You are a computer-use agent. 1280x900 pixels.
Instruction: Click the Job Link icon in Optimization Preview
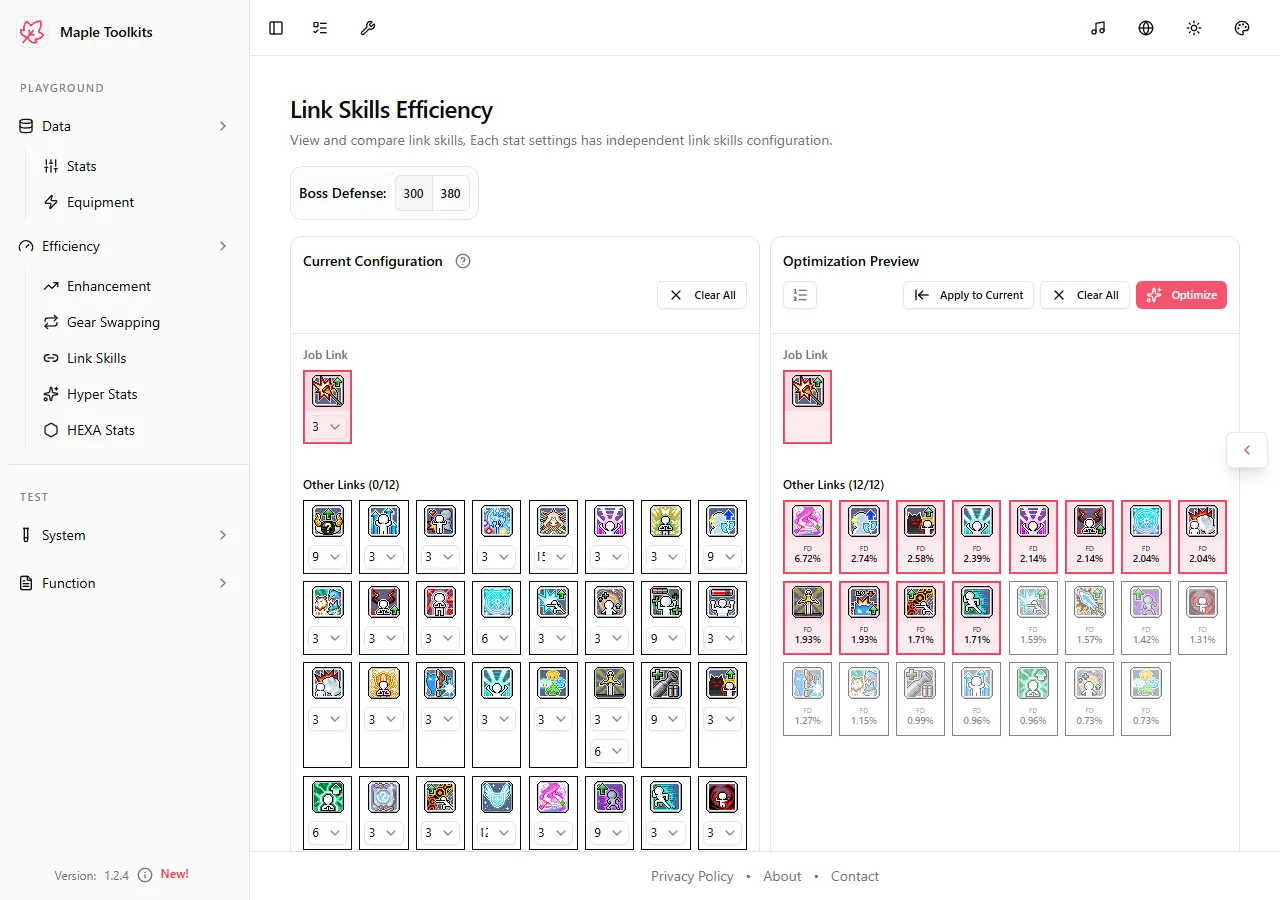point(808,391)
